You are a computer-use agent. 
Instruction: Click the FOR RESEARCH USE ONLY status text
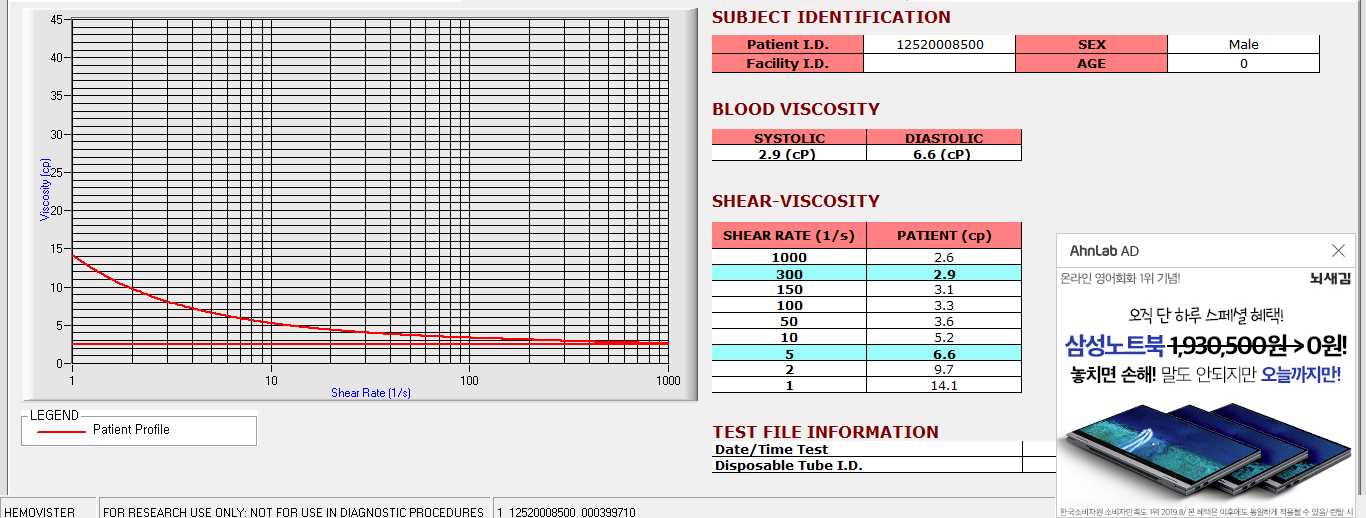(293, 511)
